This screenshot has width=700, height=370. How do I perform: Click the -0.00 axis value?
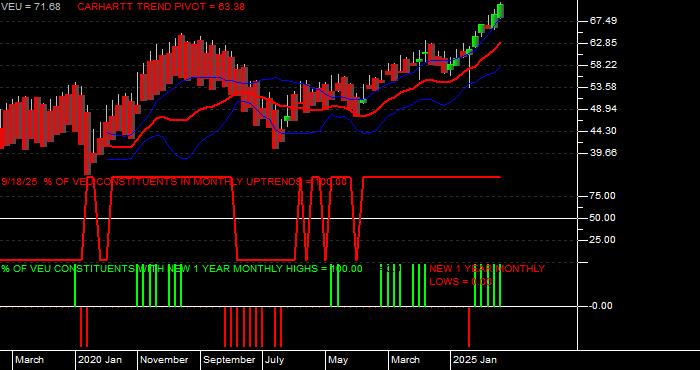click(x=600, y=306)
